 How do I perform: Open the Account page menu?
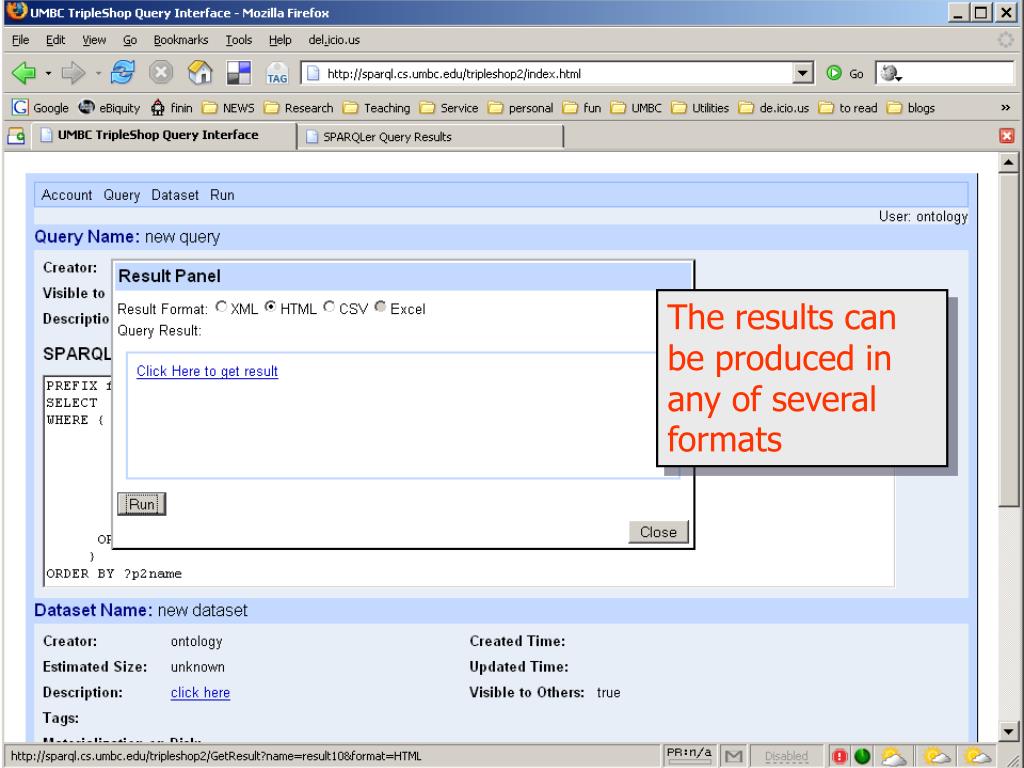click(x=67, y=195)
